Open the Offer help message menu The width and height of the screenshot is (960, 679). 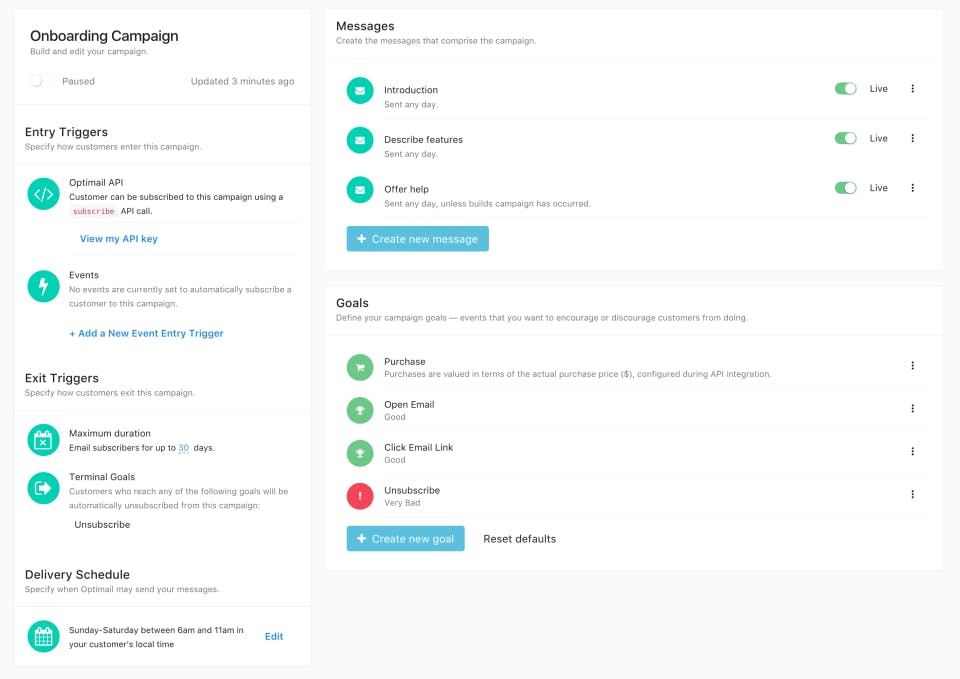[912, 188]
